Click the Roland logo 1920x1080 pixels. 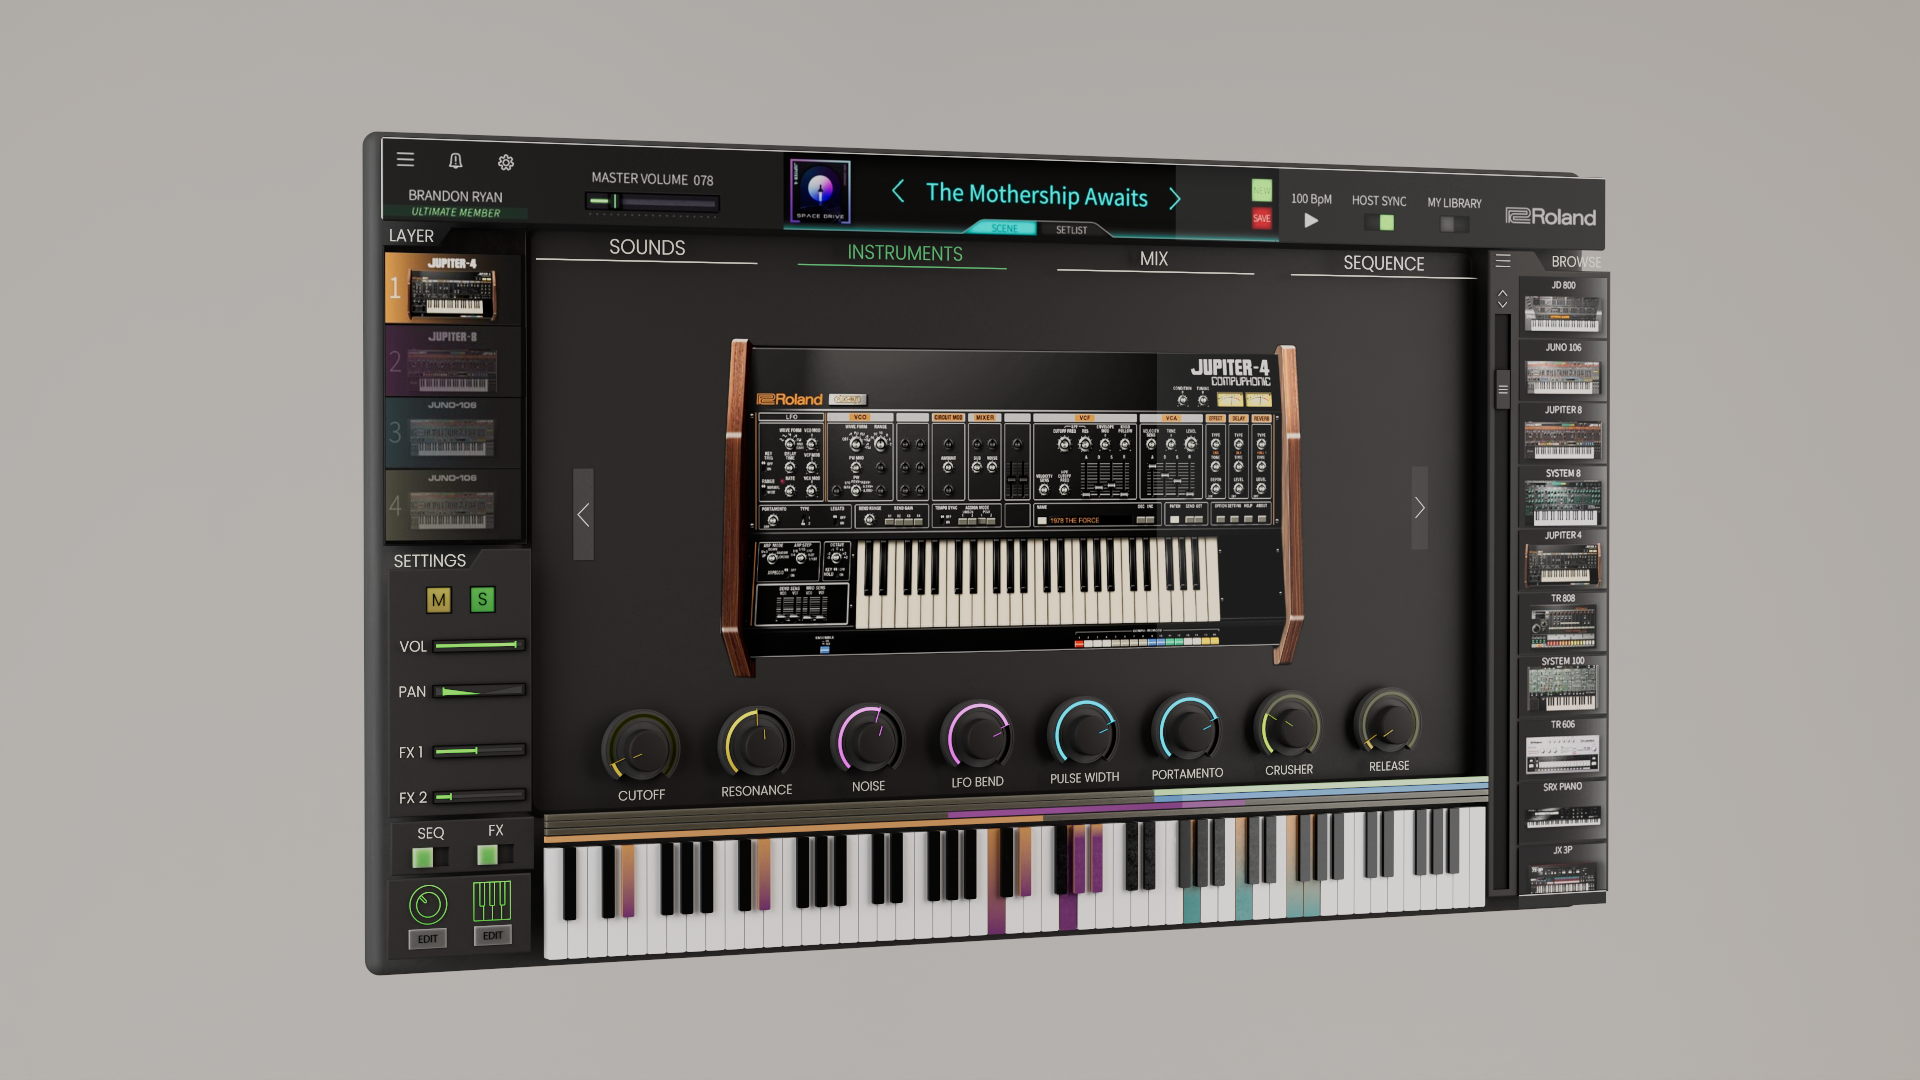[x=1550, y=216]
